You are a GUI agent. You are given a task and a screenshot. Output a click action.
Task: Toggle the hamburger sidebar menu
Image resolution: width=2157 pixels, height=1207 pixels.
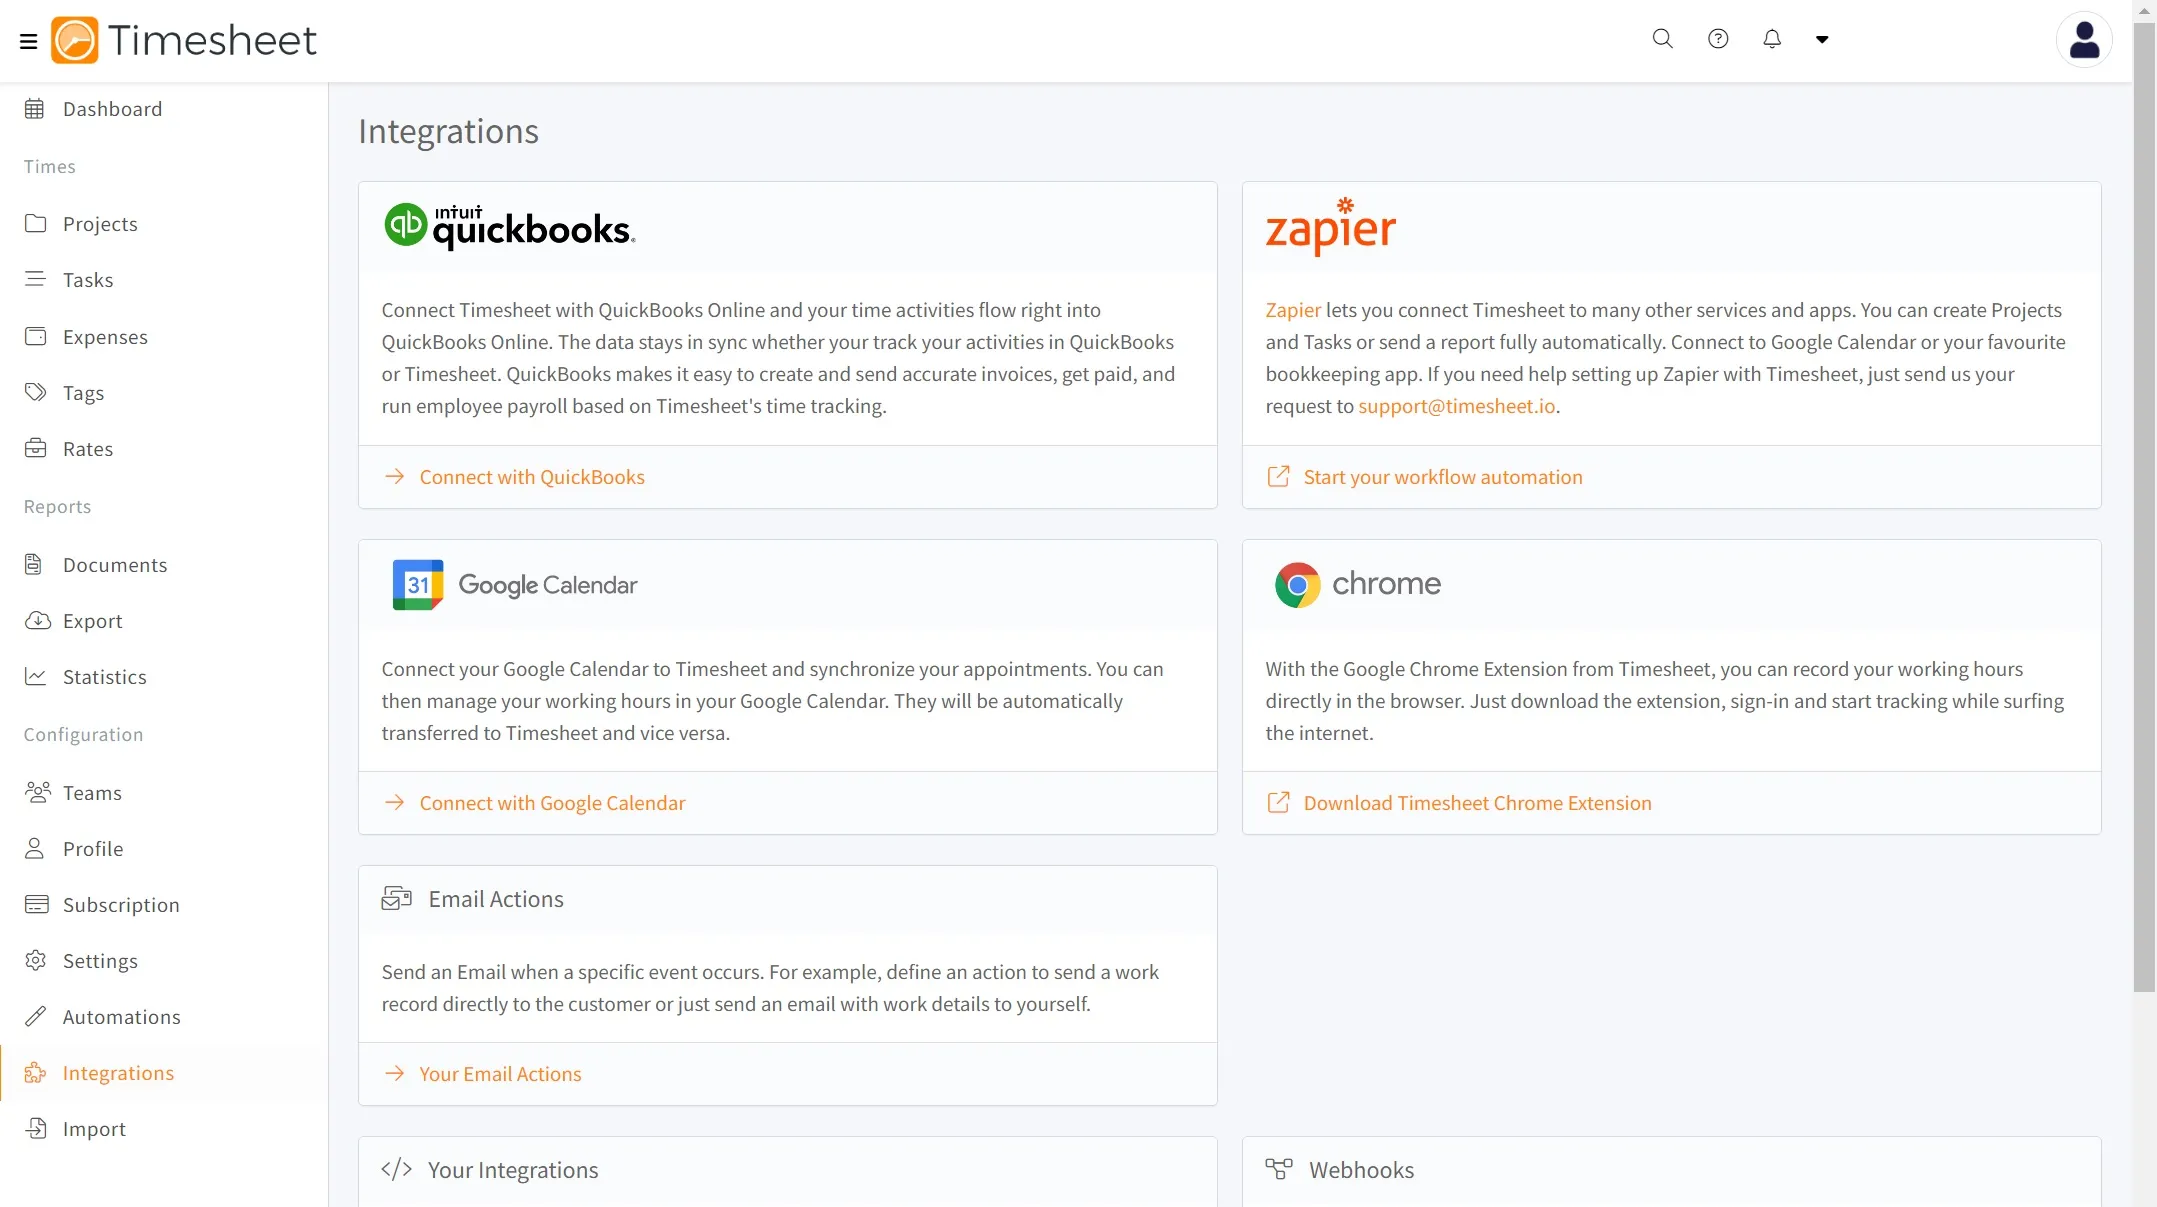pos(28,41)
